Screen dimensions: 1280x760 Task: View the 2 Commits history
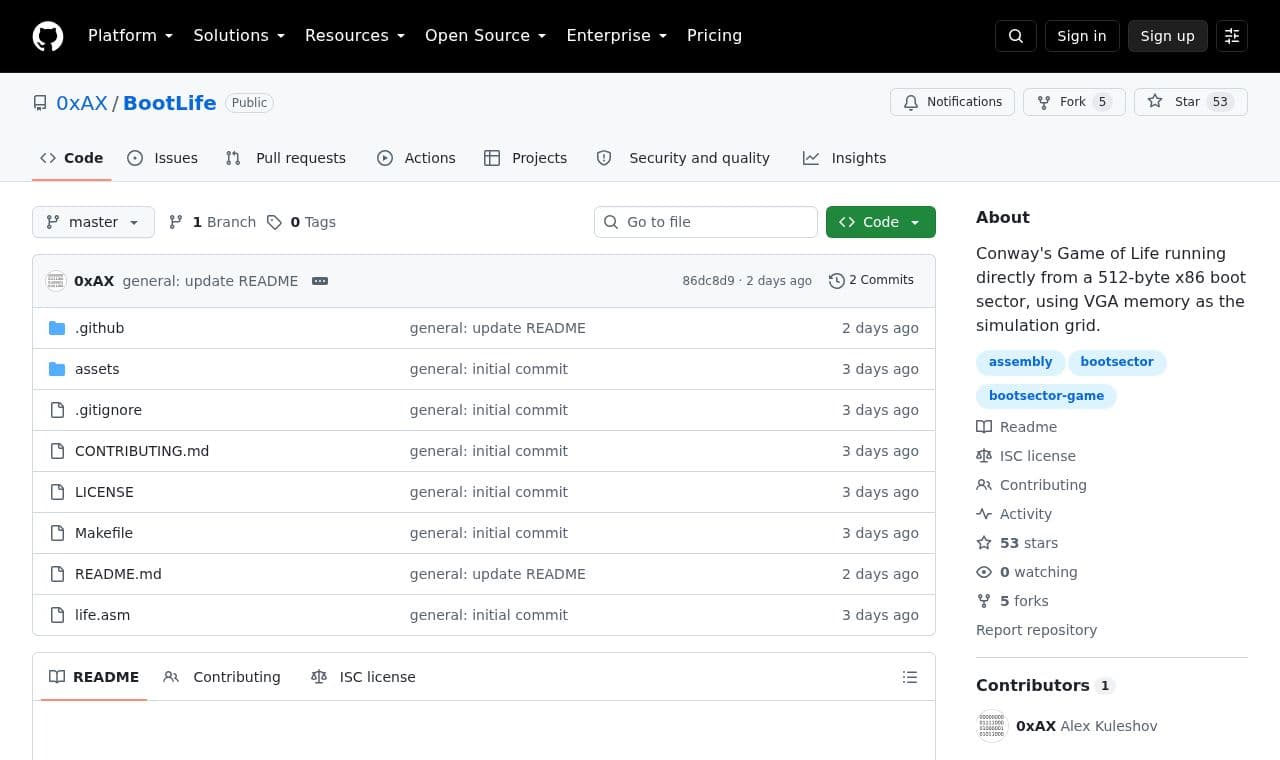point(871,281)
